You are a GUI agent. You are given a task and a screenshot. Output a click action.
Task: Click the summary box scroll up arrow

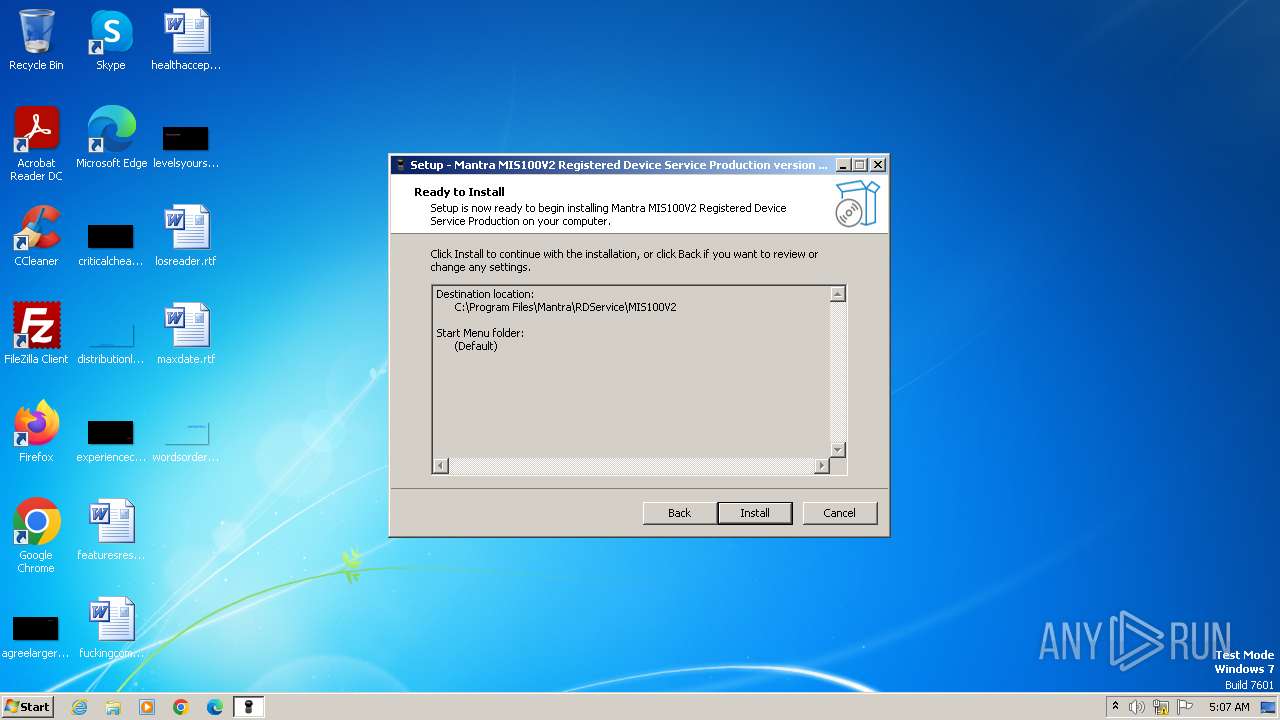[x=838, y=294]
